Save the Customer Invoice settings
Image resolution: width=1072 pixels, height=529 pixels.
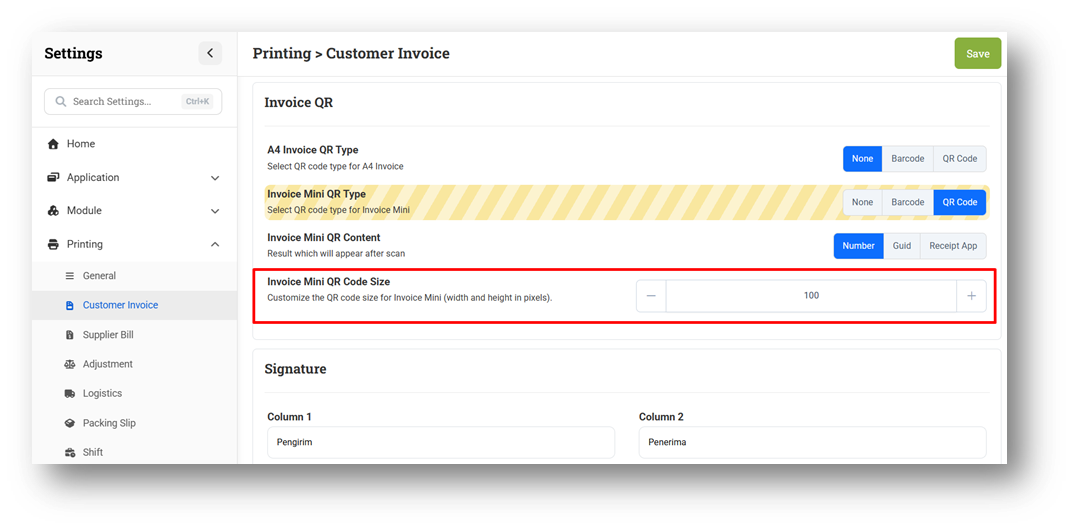click(x=977, y=54)
